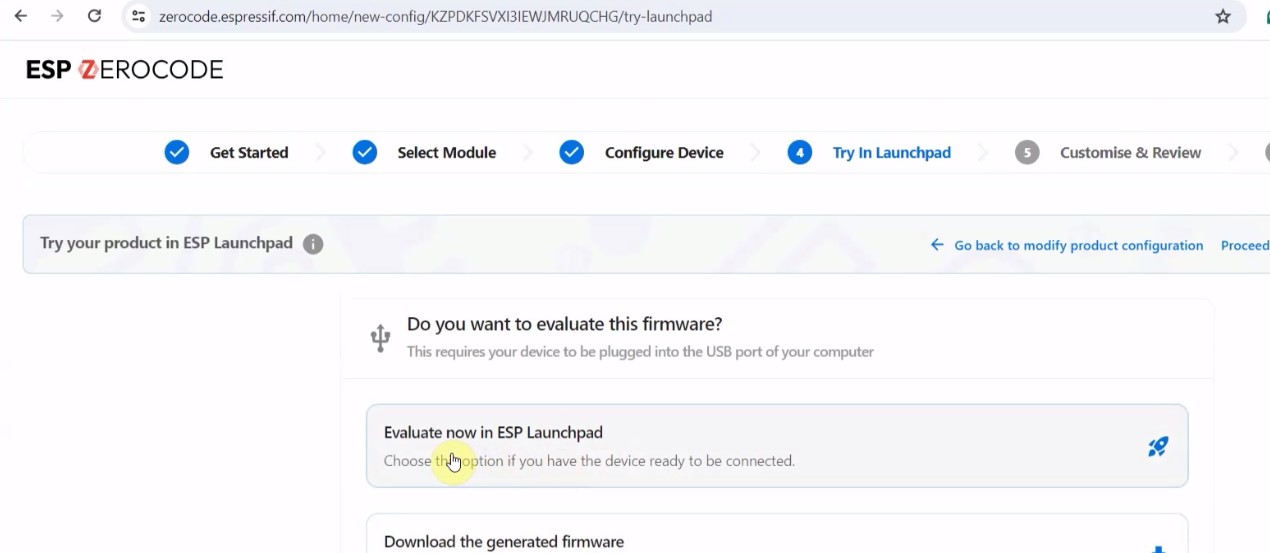Click the ESP ZeroCode logo
1270x553 pixels.
(x=124, y=69)
